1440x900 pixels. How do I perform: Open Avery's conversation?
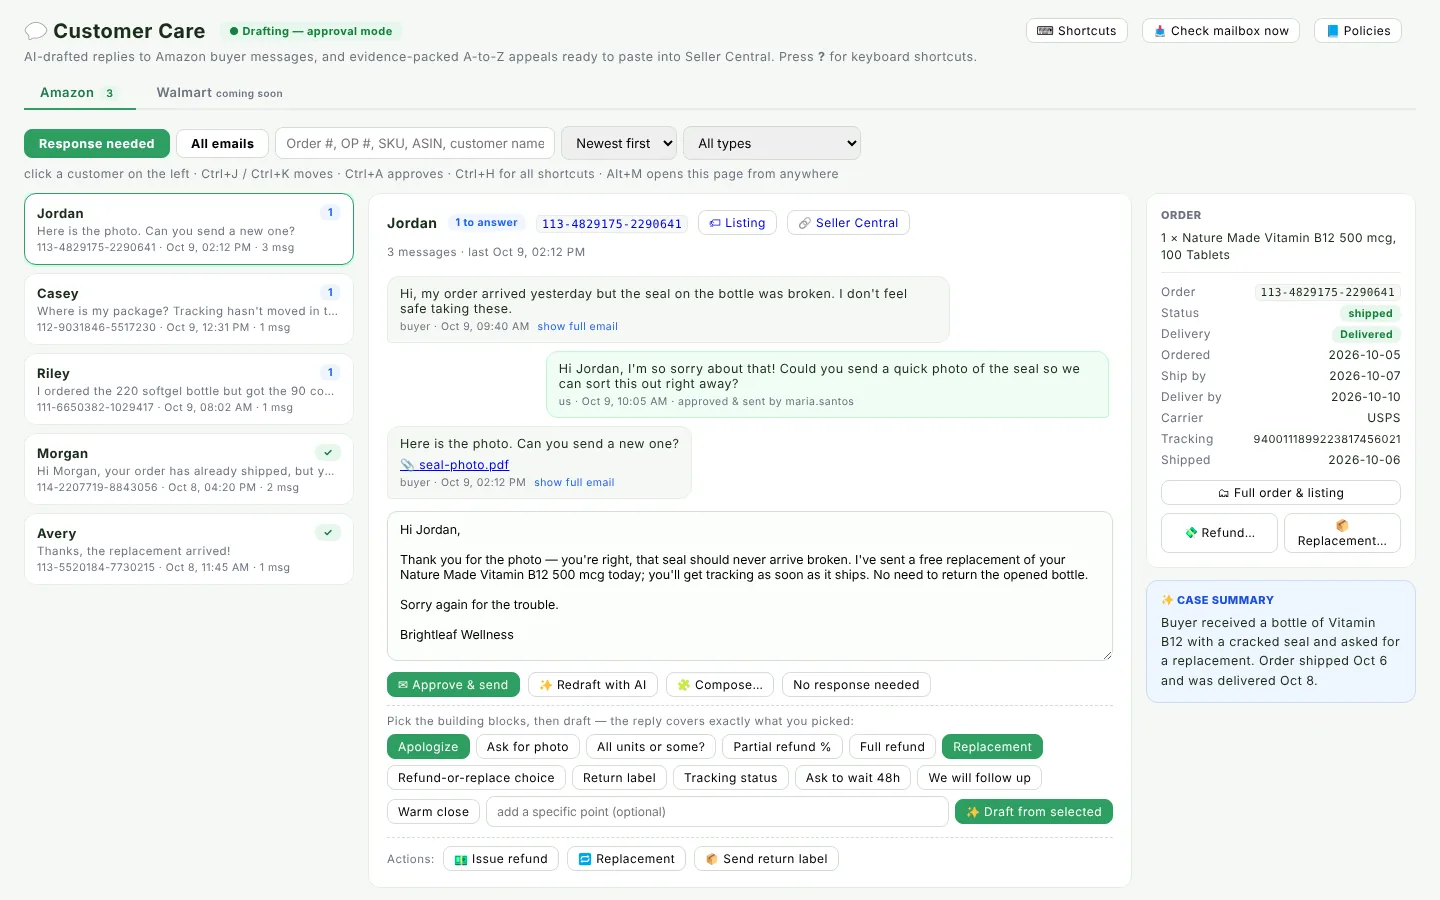pos(189,549)
